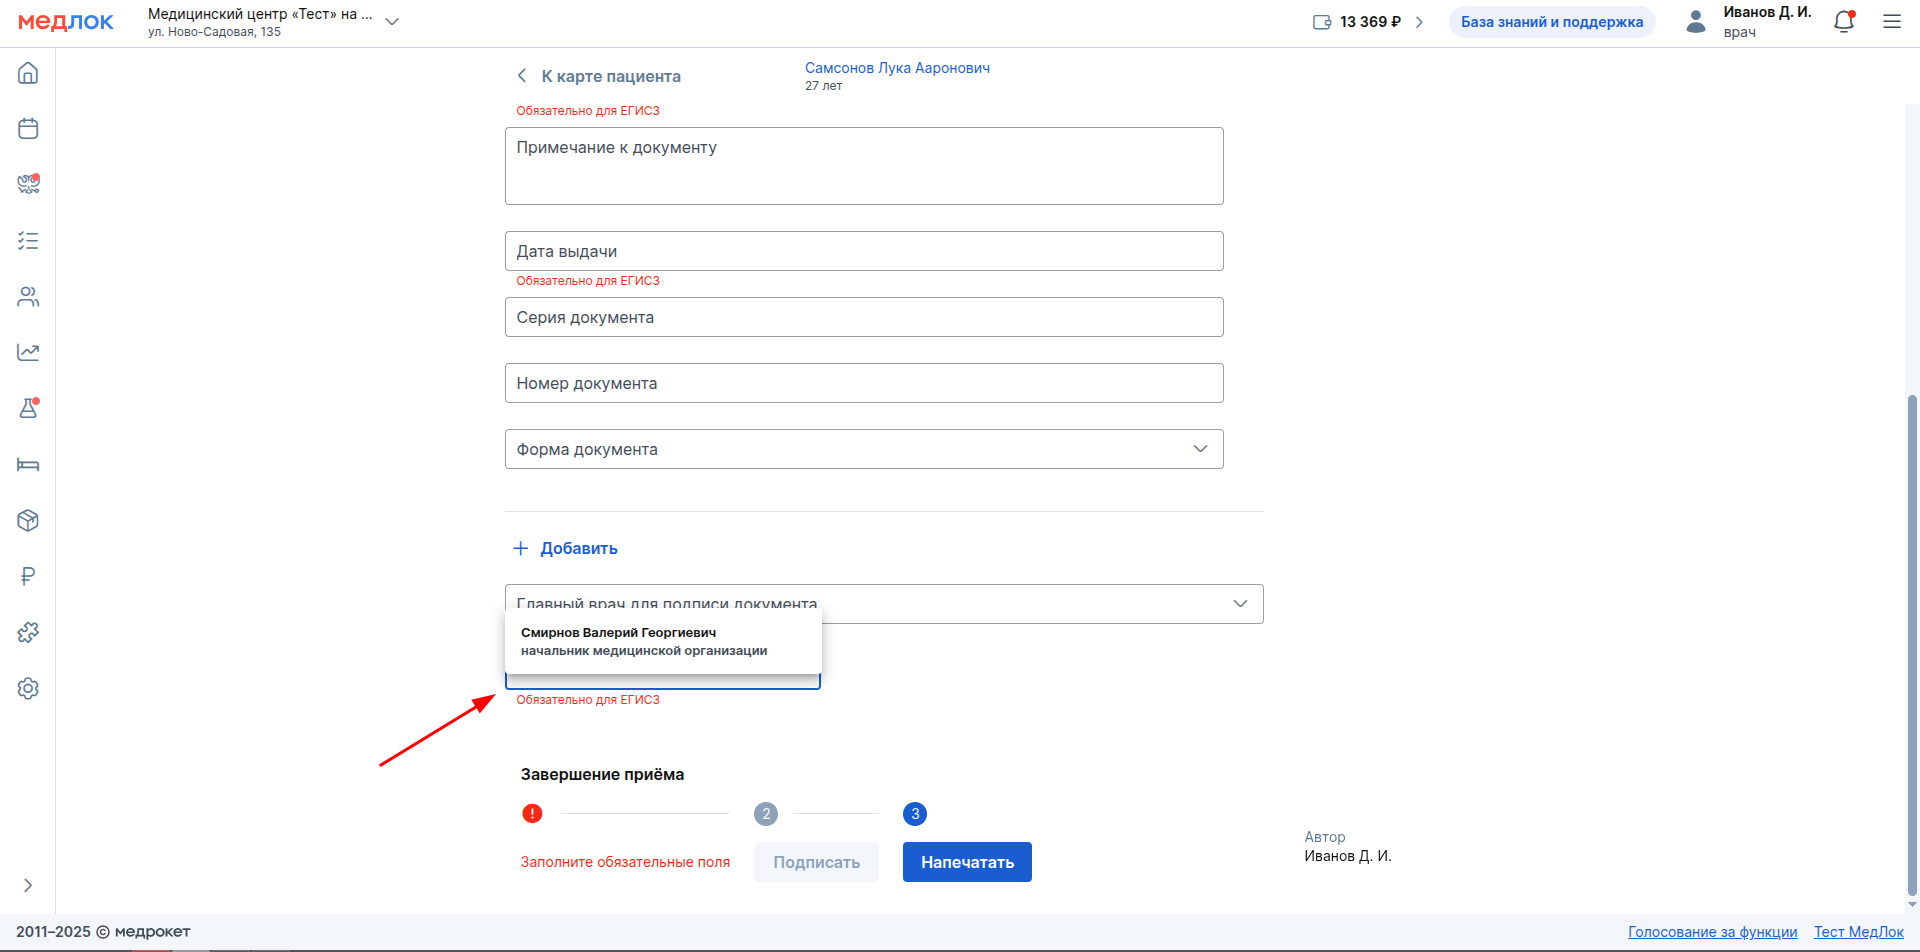Viewport: 1920px width, 952px height.
Task: Open the home icon in sidebar
Action: [28, 73]
